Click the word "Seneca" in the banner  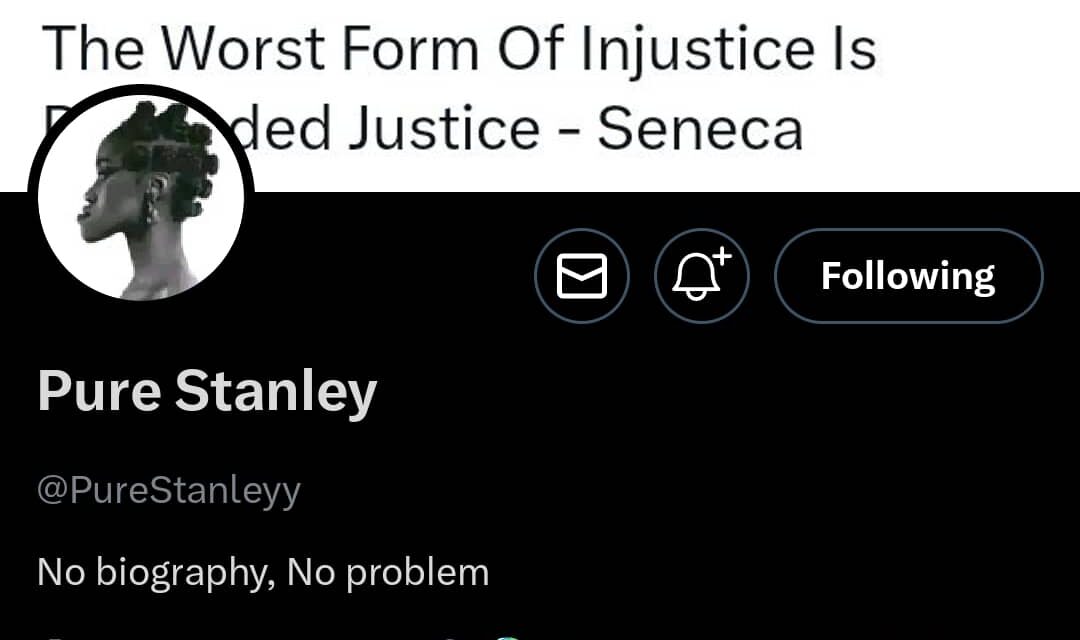pyautogui.click(x=700, y=130)
